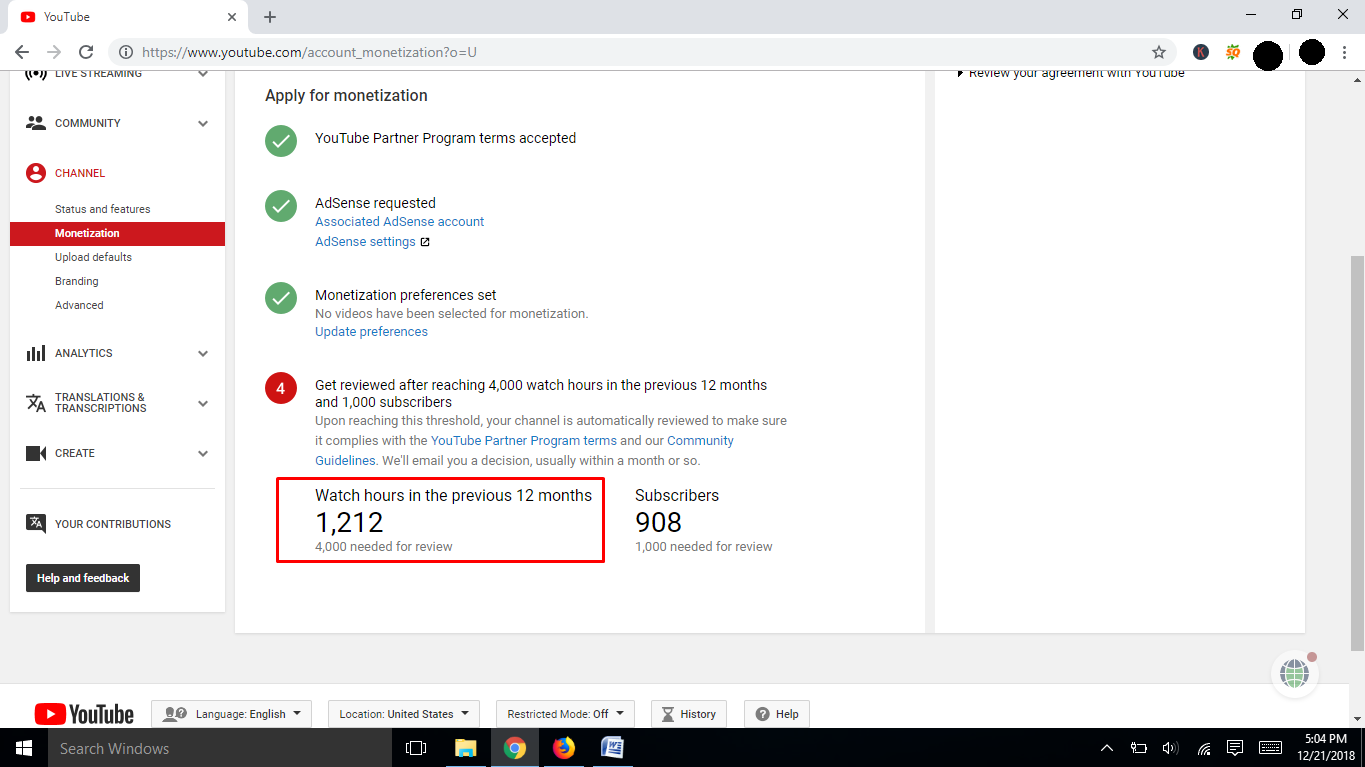Viewport: 1365px width, 767px height.
Task: Reload the YouTube monetization page
Action: click(x=86, y=52)
